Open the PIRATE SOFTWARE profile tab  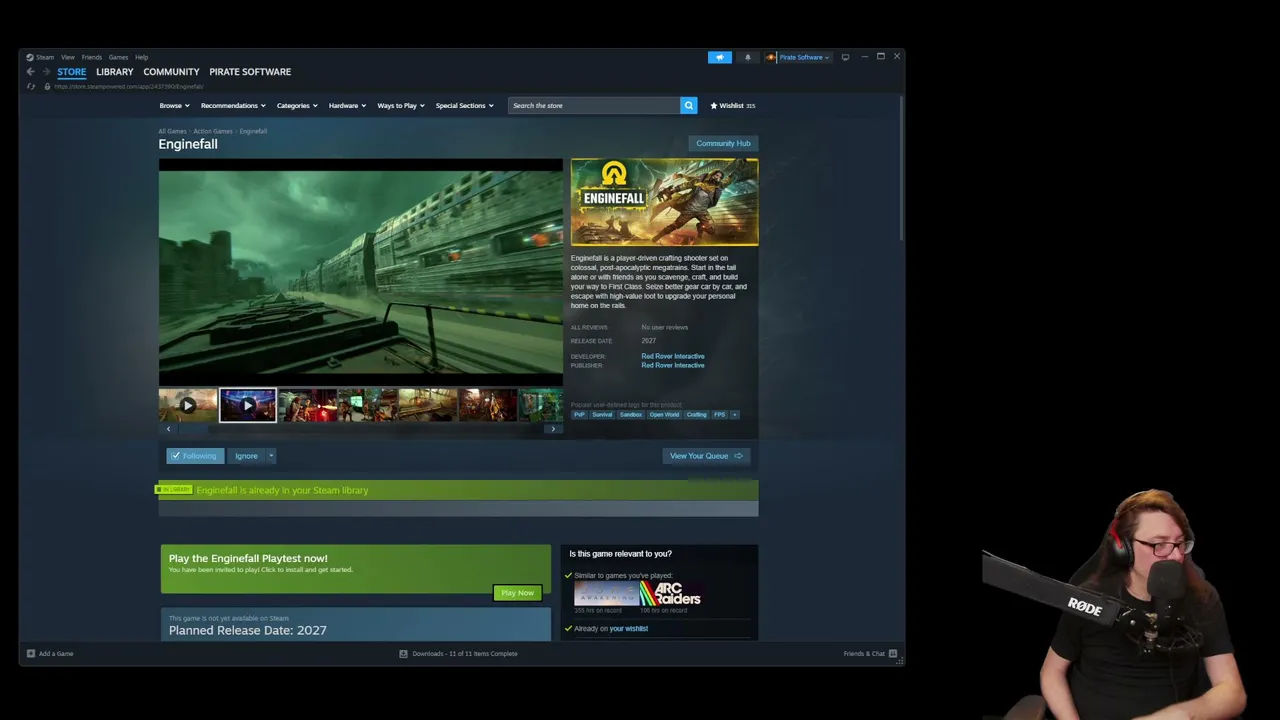[x=250, y=72]
